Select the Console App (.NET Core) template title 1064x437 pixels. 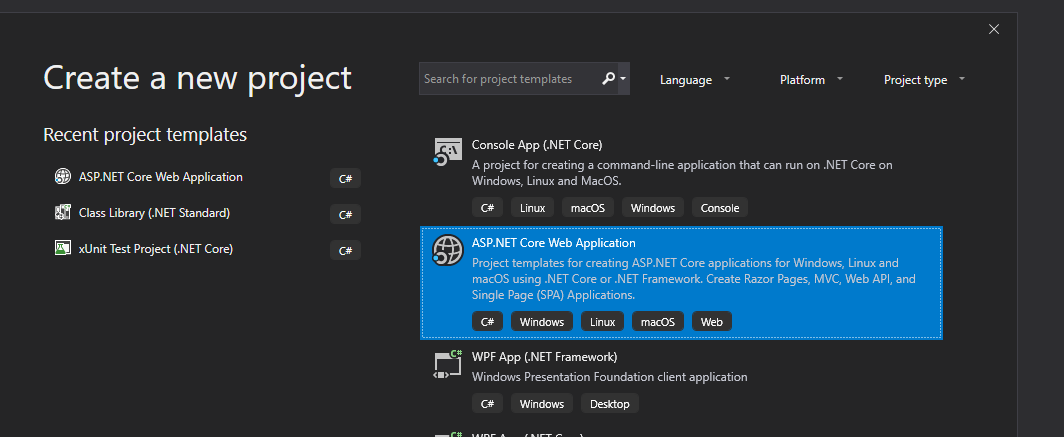537,145
